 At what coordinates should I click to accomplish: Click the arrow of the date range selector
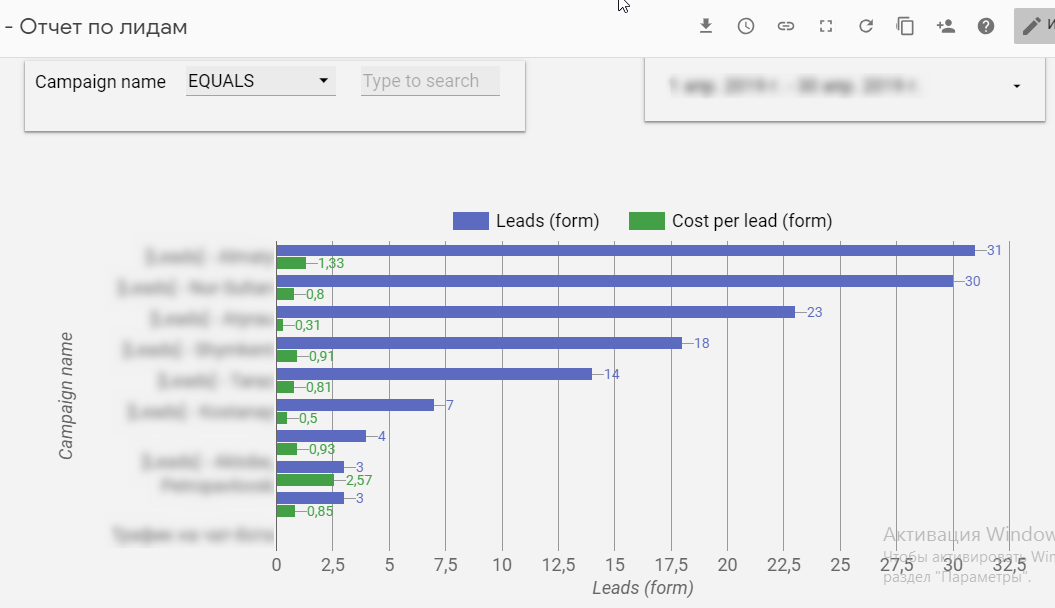pyautogui.click(x=1017, y=87)
